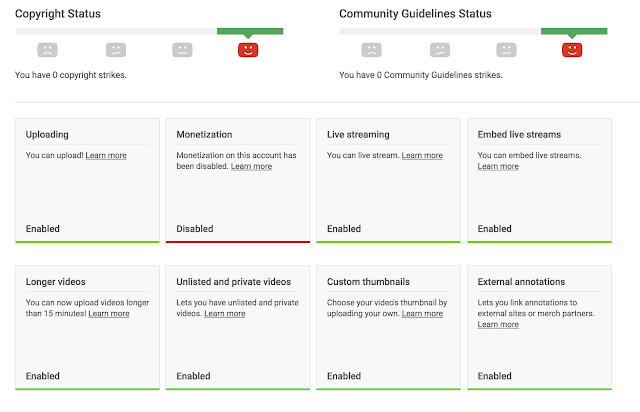Select the Monetization Disabled status label
Viewport: 640px width, 412px height.
click(195, 229)
